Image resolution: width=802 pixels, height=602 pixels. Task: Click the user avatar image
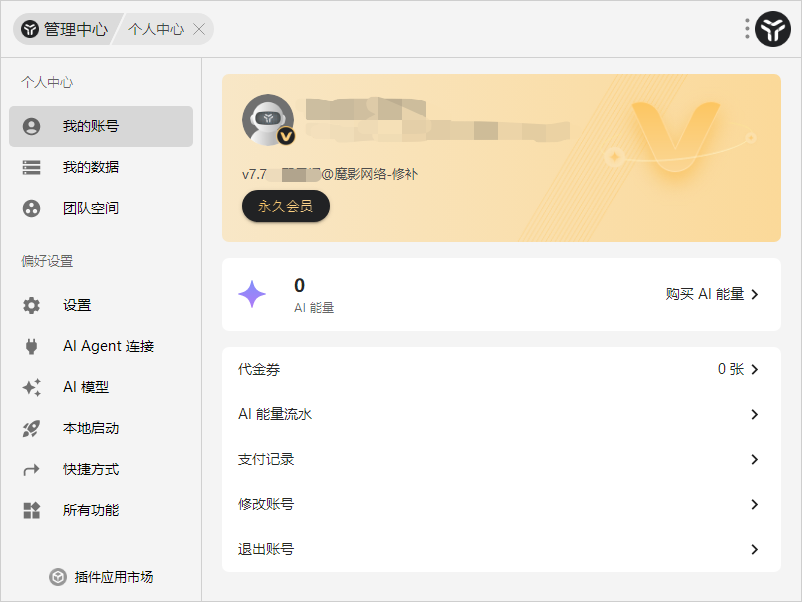[x=267, y=119]
